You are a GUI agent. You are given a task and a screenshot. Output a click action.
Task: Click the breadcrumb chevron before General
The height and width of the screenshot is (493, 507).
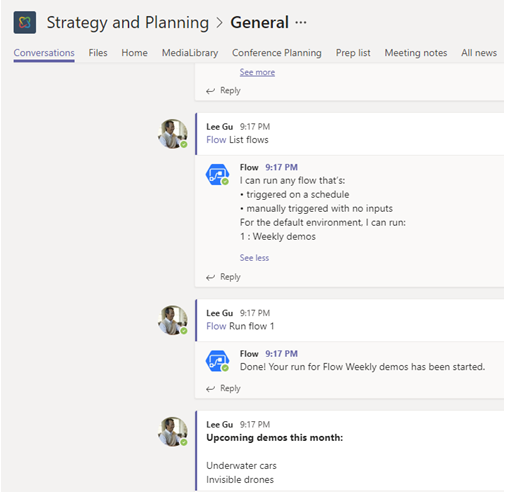(x=219, y=23)
